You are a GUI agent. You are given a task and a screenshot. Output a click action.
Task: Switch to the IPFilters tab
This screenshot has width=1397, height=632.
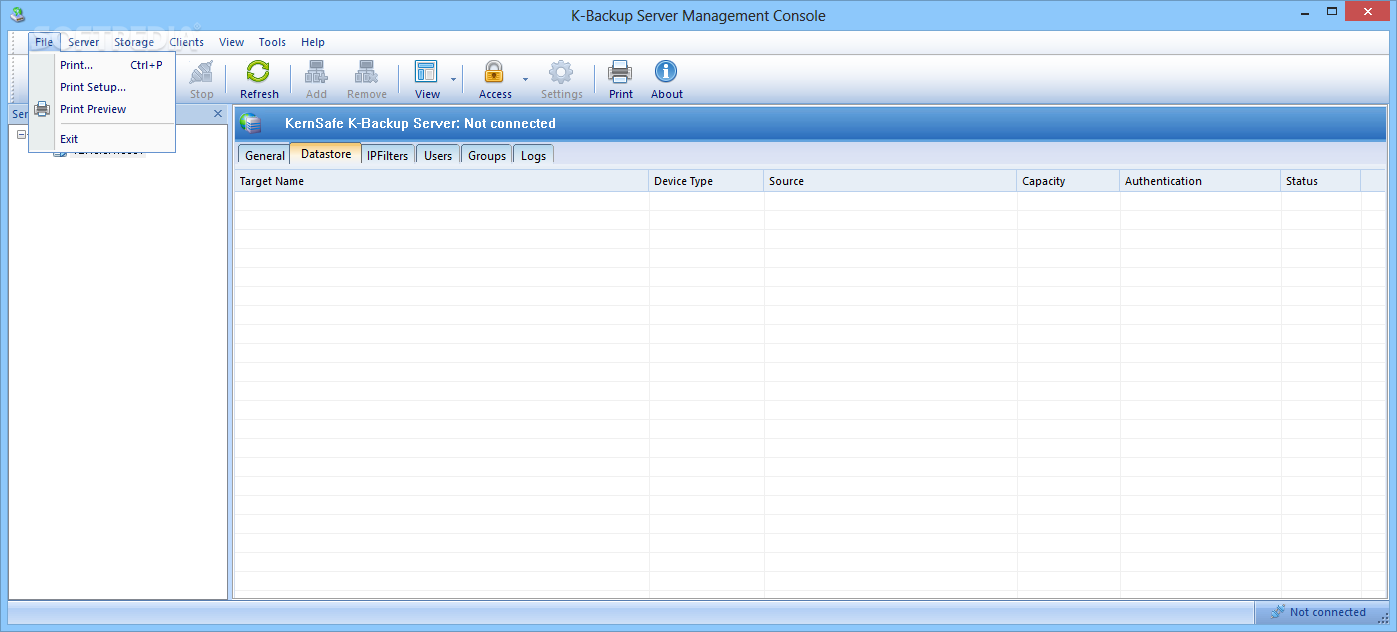[387, 156]
